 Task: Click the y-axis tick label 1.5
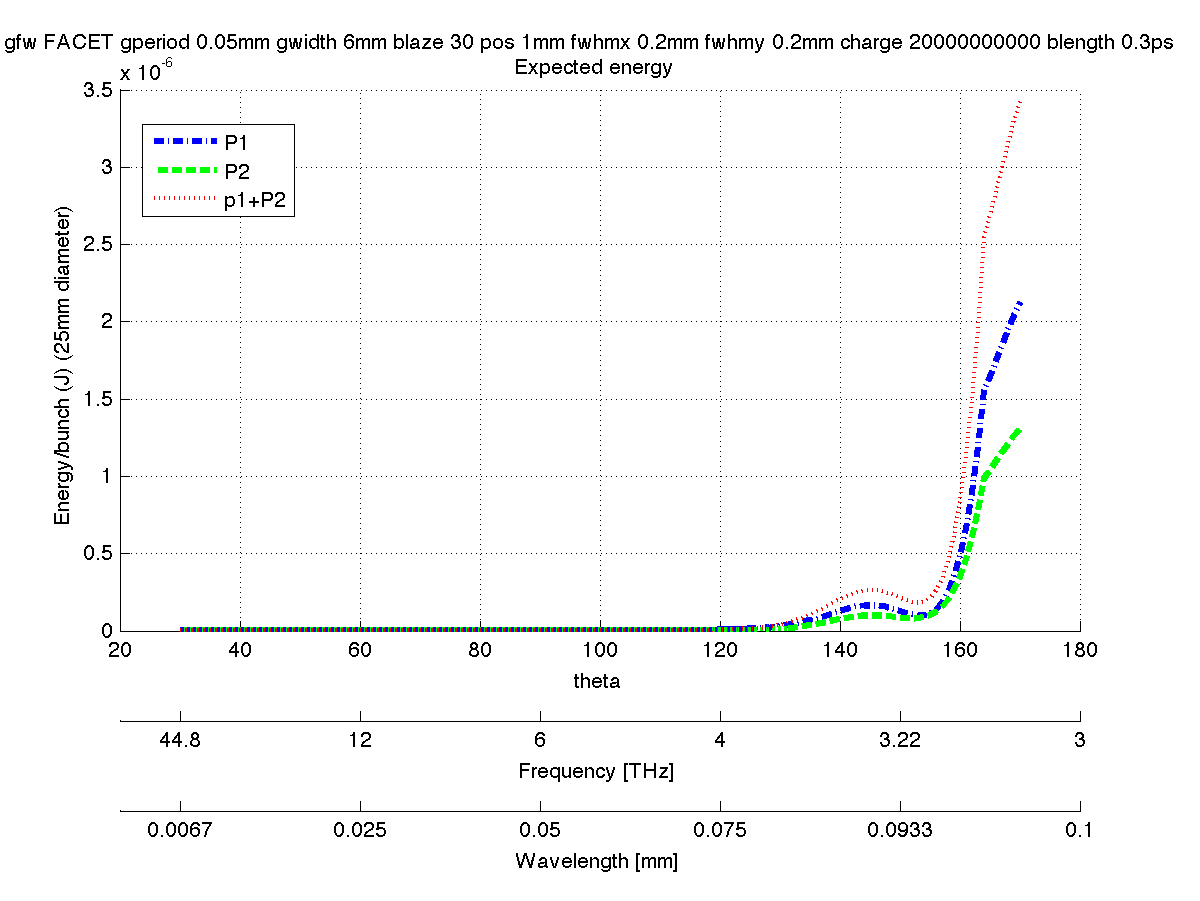tap(98, 399)
